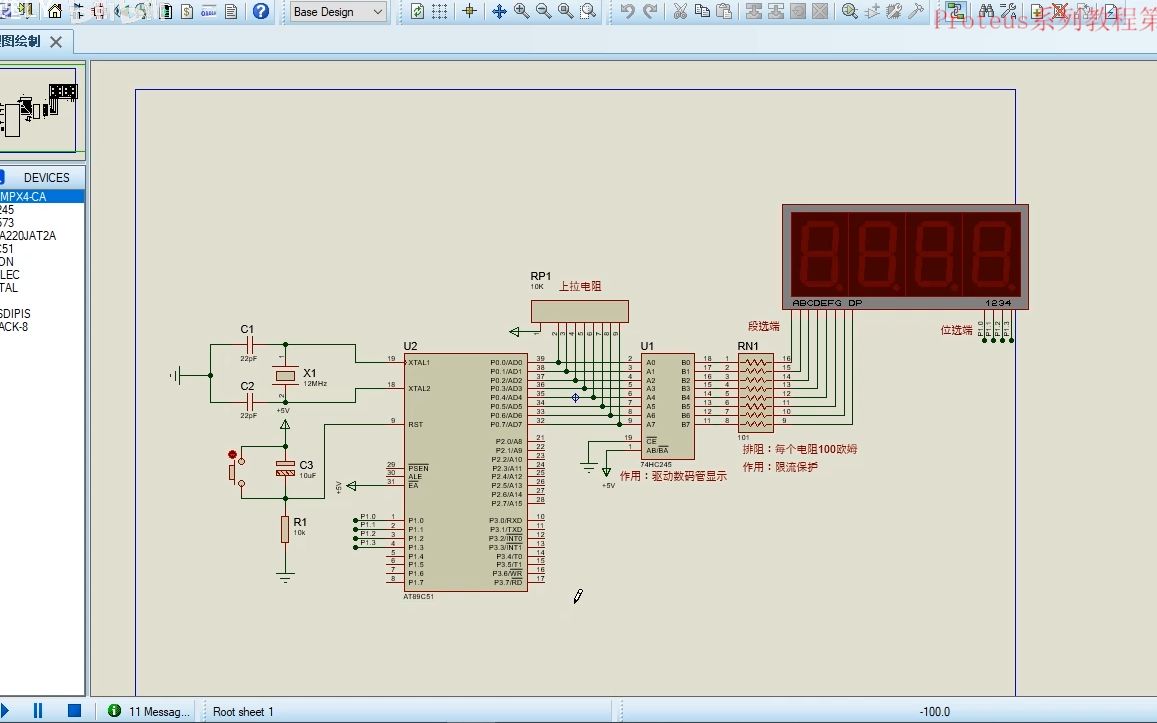This screenshot has height=723, width=1157.
Task: Select the A220JAT2A device entry
Action: tap(28, 236)
